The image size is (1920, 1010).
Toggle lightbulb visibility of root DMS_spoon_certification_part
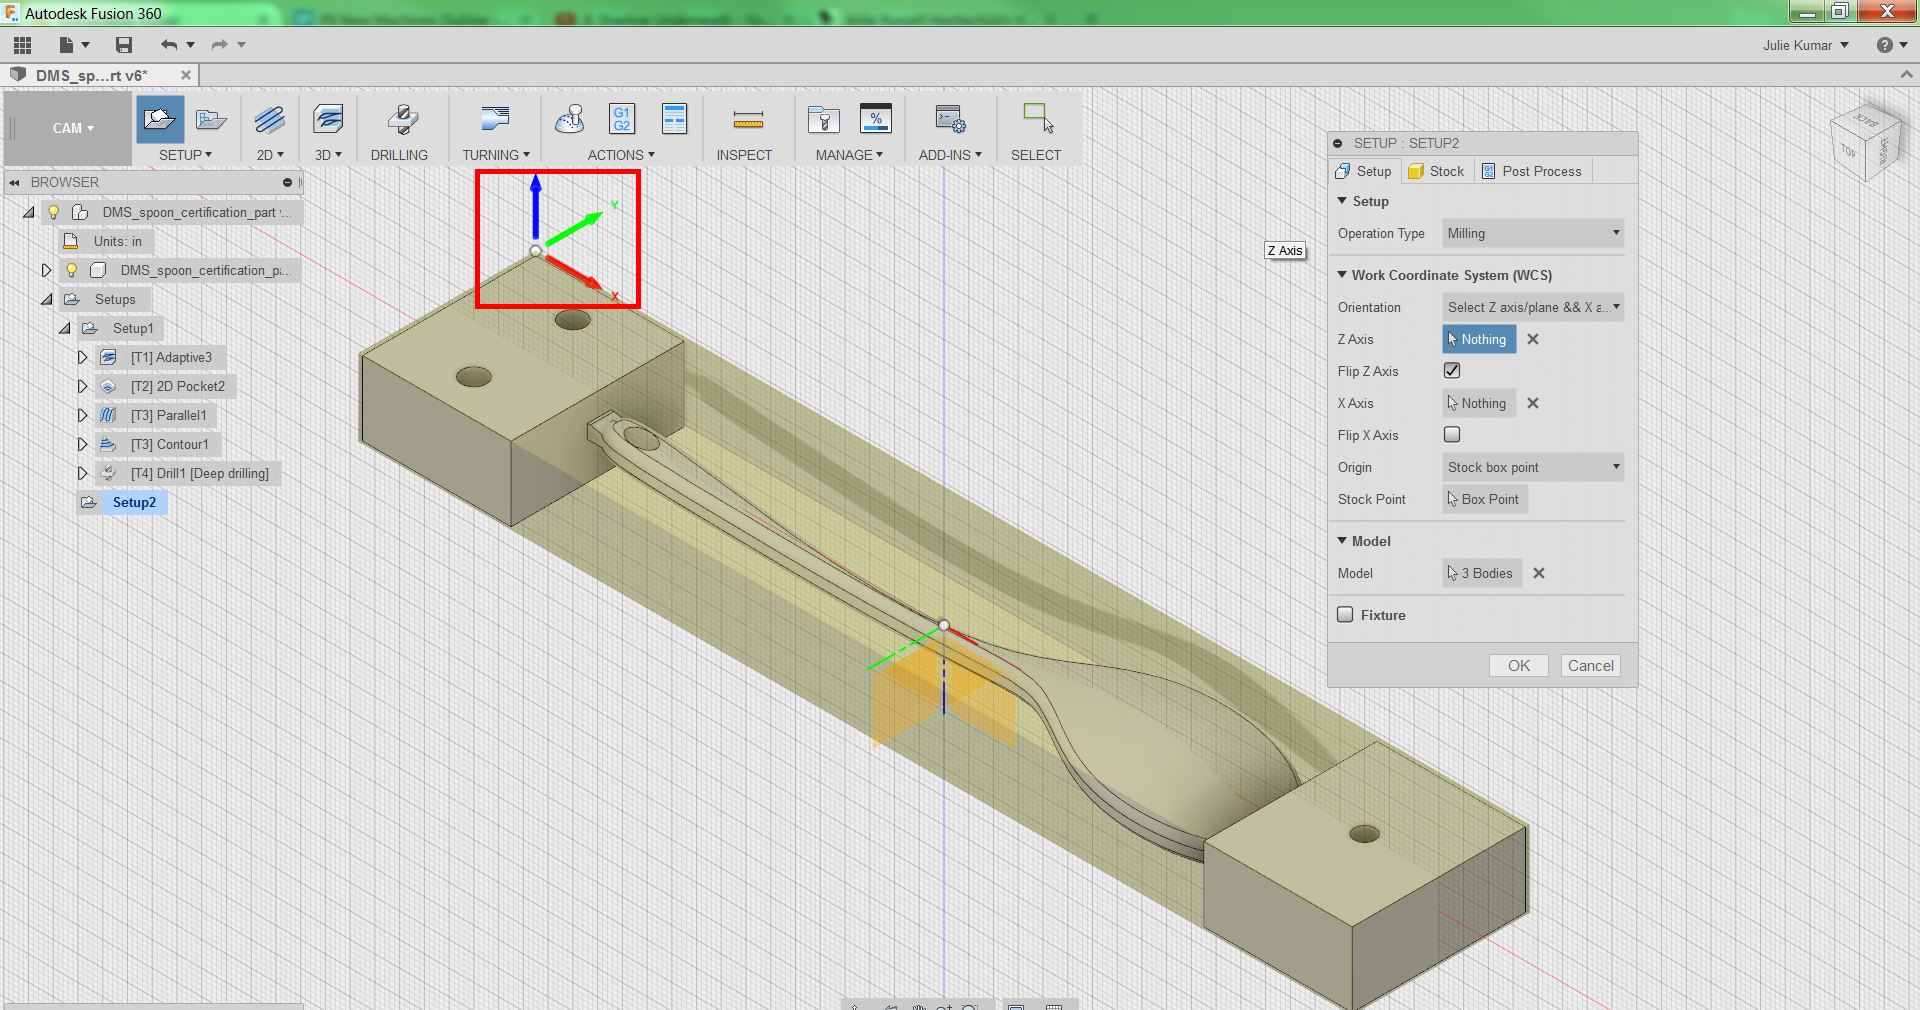pos(54,212)
